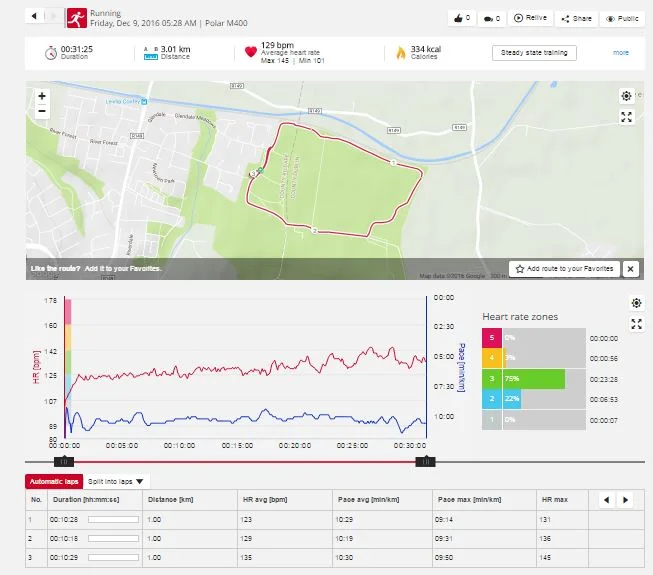Screen dimensions: 653x575
Task: Expand the heart rate graph to fullscreen
Action: pyautogui.click(x=636, y=324)
